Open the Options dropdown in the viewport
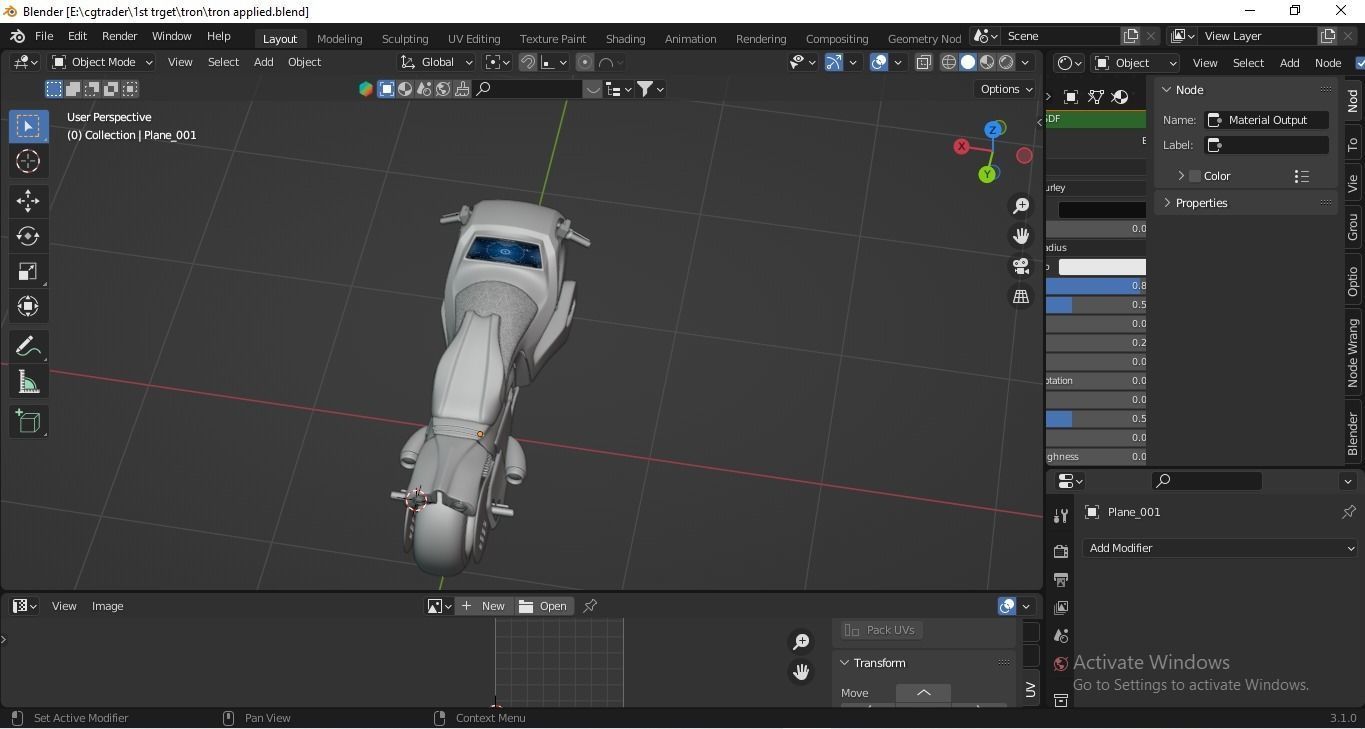The width and height of the screenshot is (1365, 729). click(x=1006, y=89)
